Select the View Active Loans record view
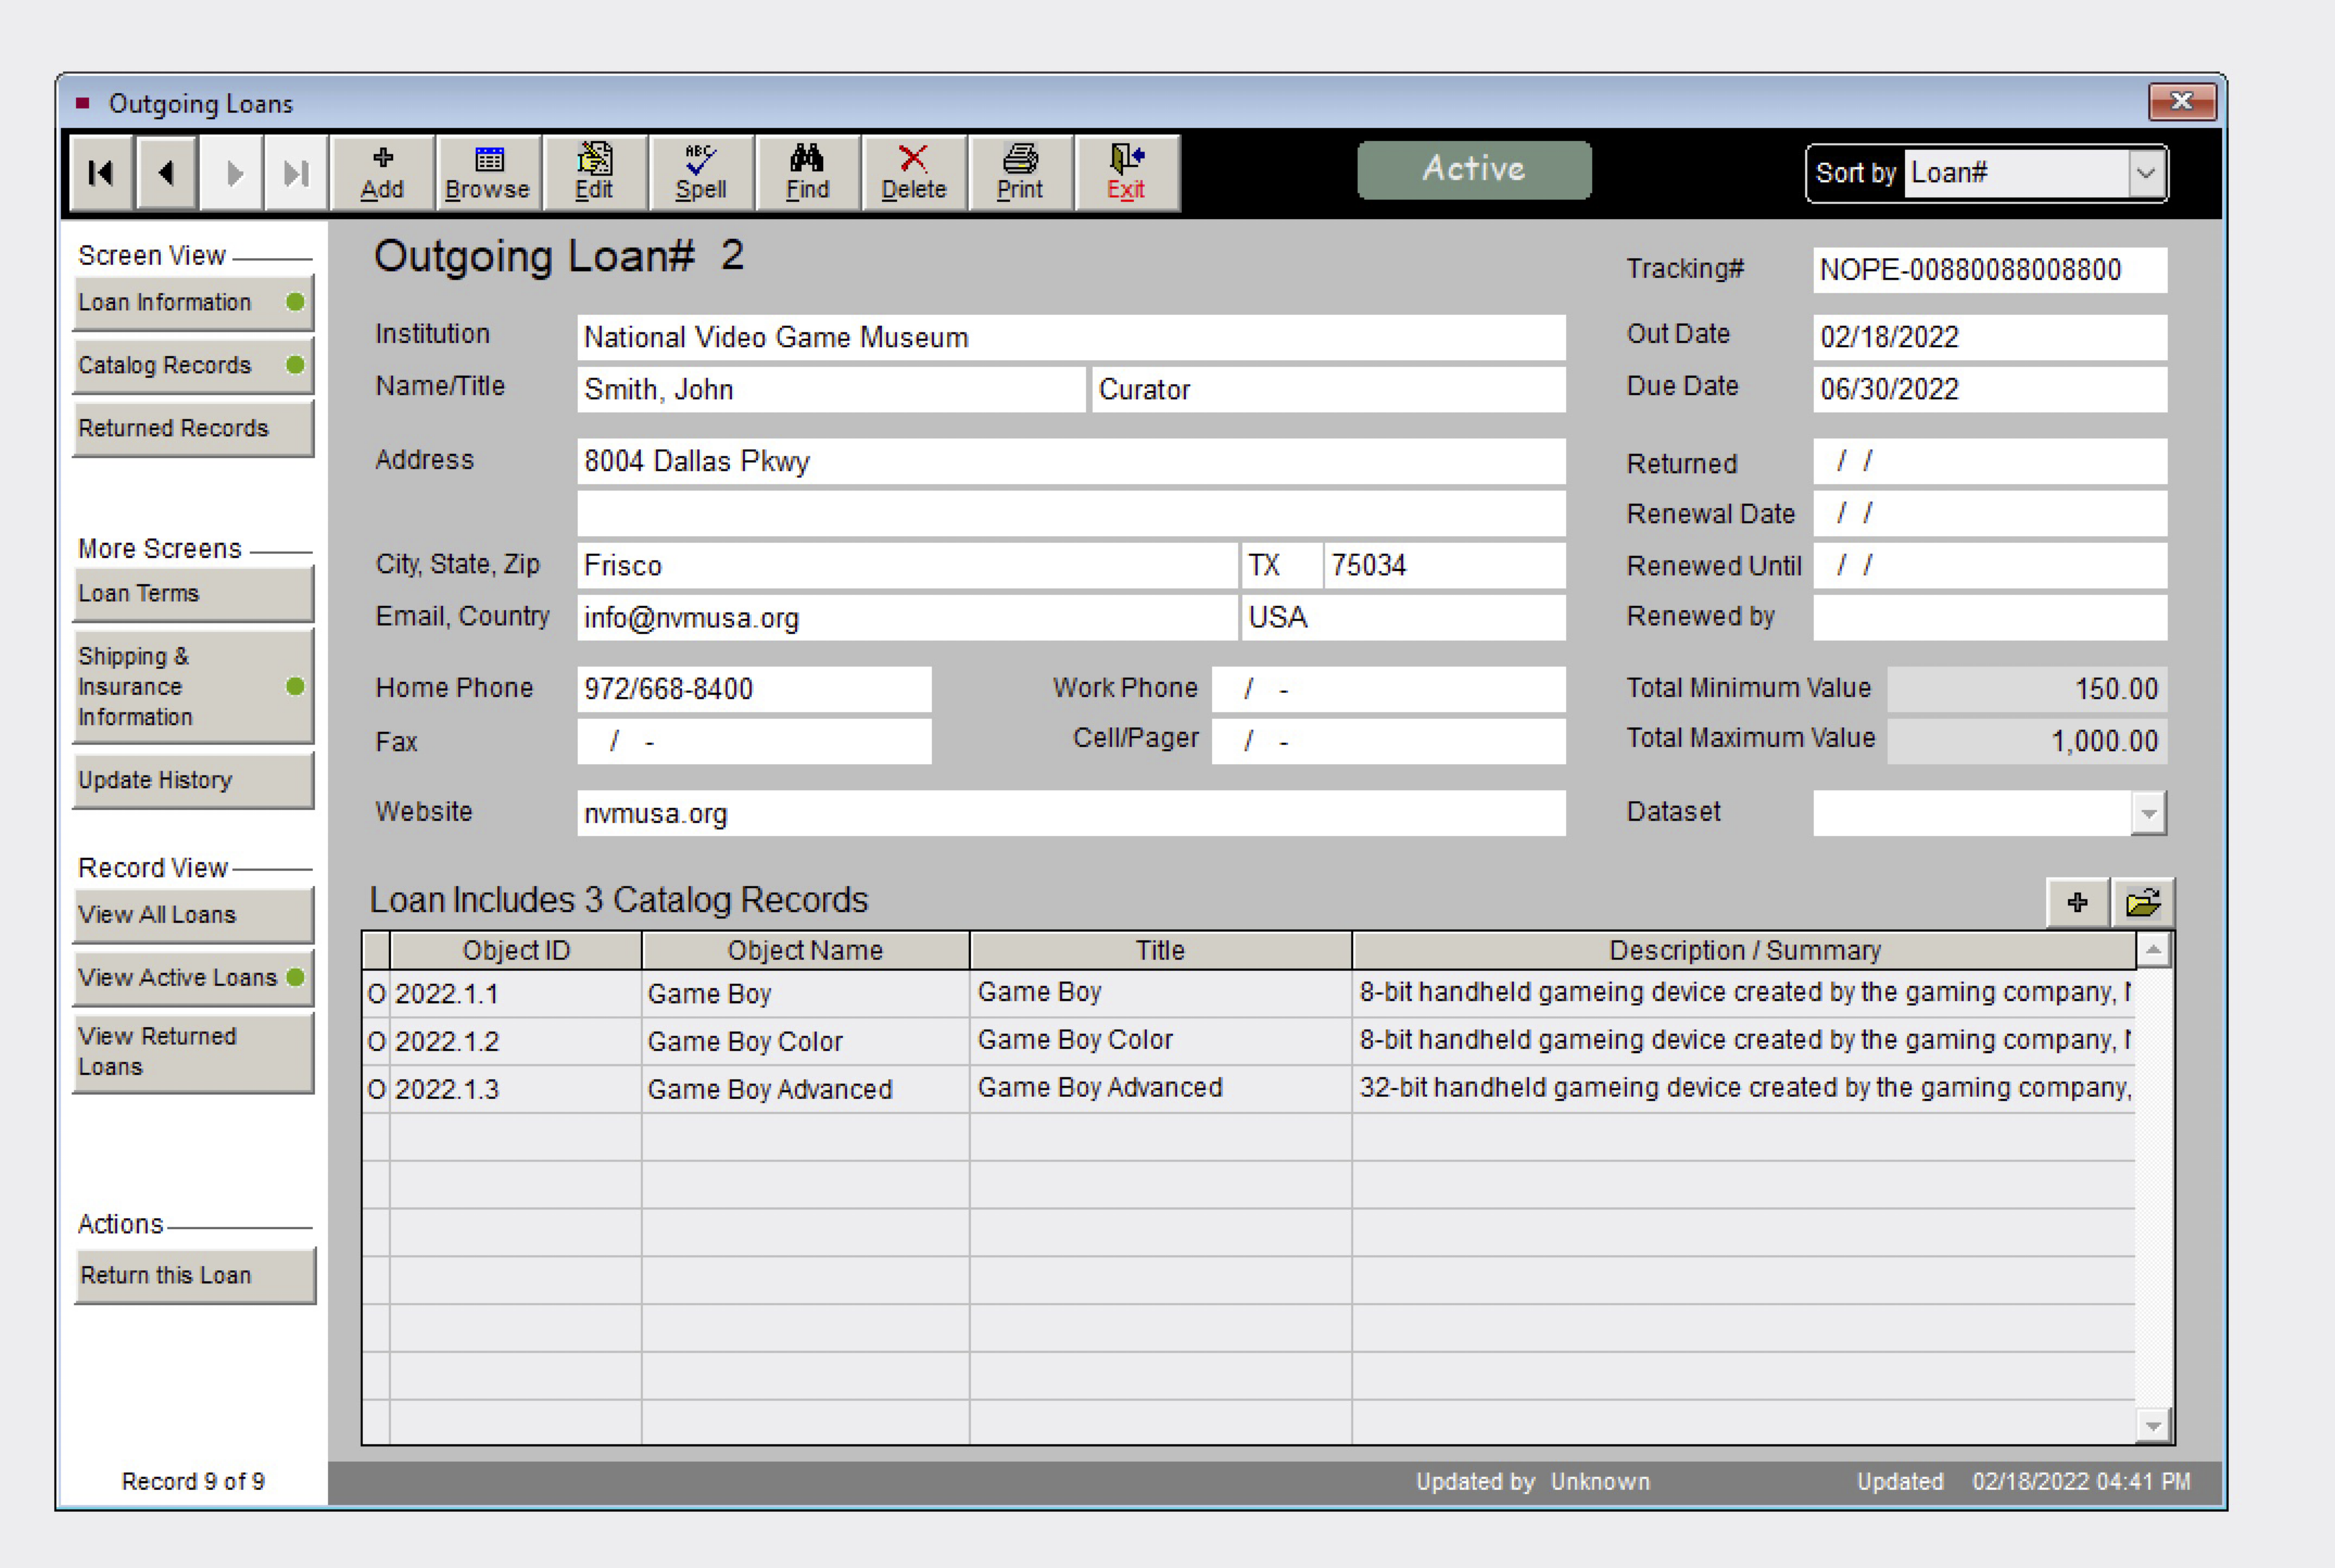Viewport: 2335px width, 1568px height. coord(193,977)
